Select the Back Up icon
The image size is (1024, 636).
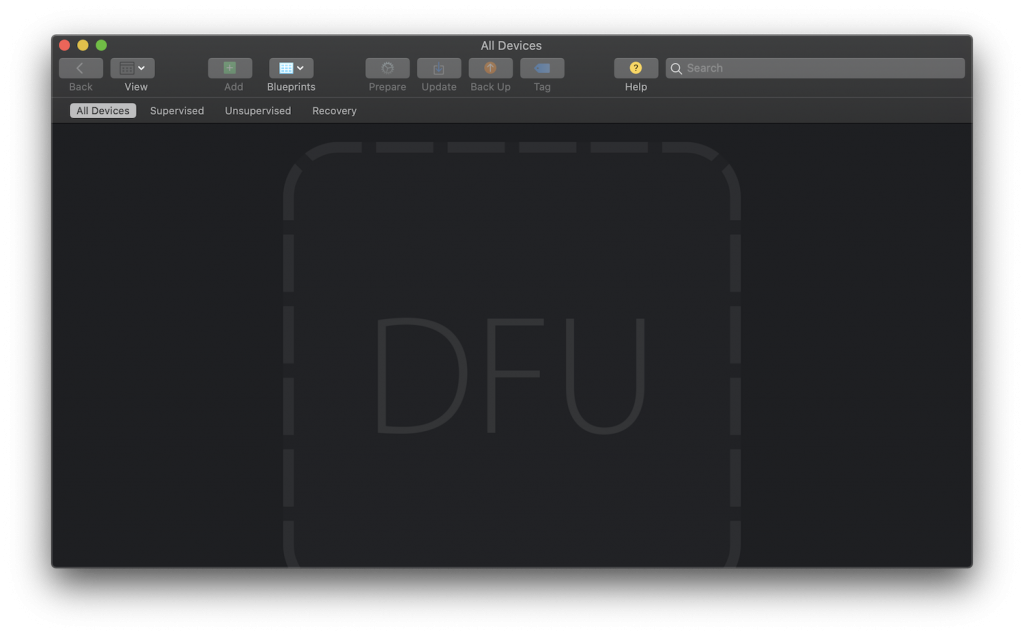tap(490, 67)
